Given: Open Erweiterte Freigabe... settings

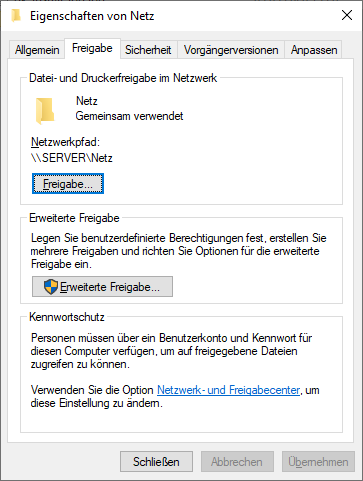Looking at the screenshot, I should [102, 287].
